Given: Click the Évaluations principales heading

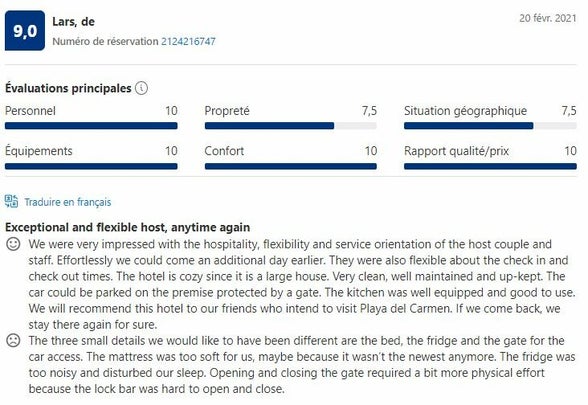Looking at the screenshot, I should click(68, 88).
